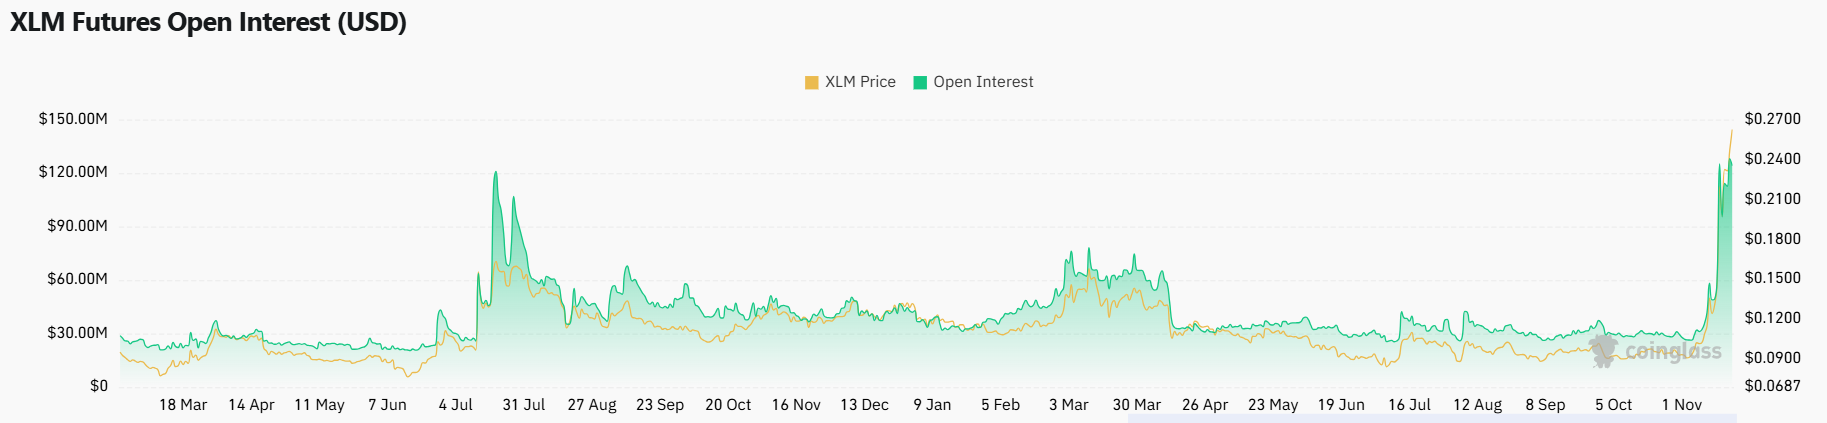Click the 3 Mar date label
This screenshot has width=1827, height=423.
pos(1068,405)
